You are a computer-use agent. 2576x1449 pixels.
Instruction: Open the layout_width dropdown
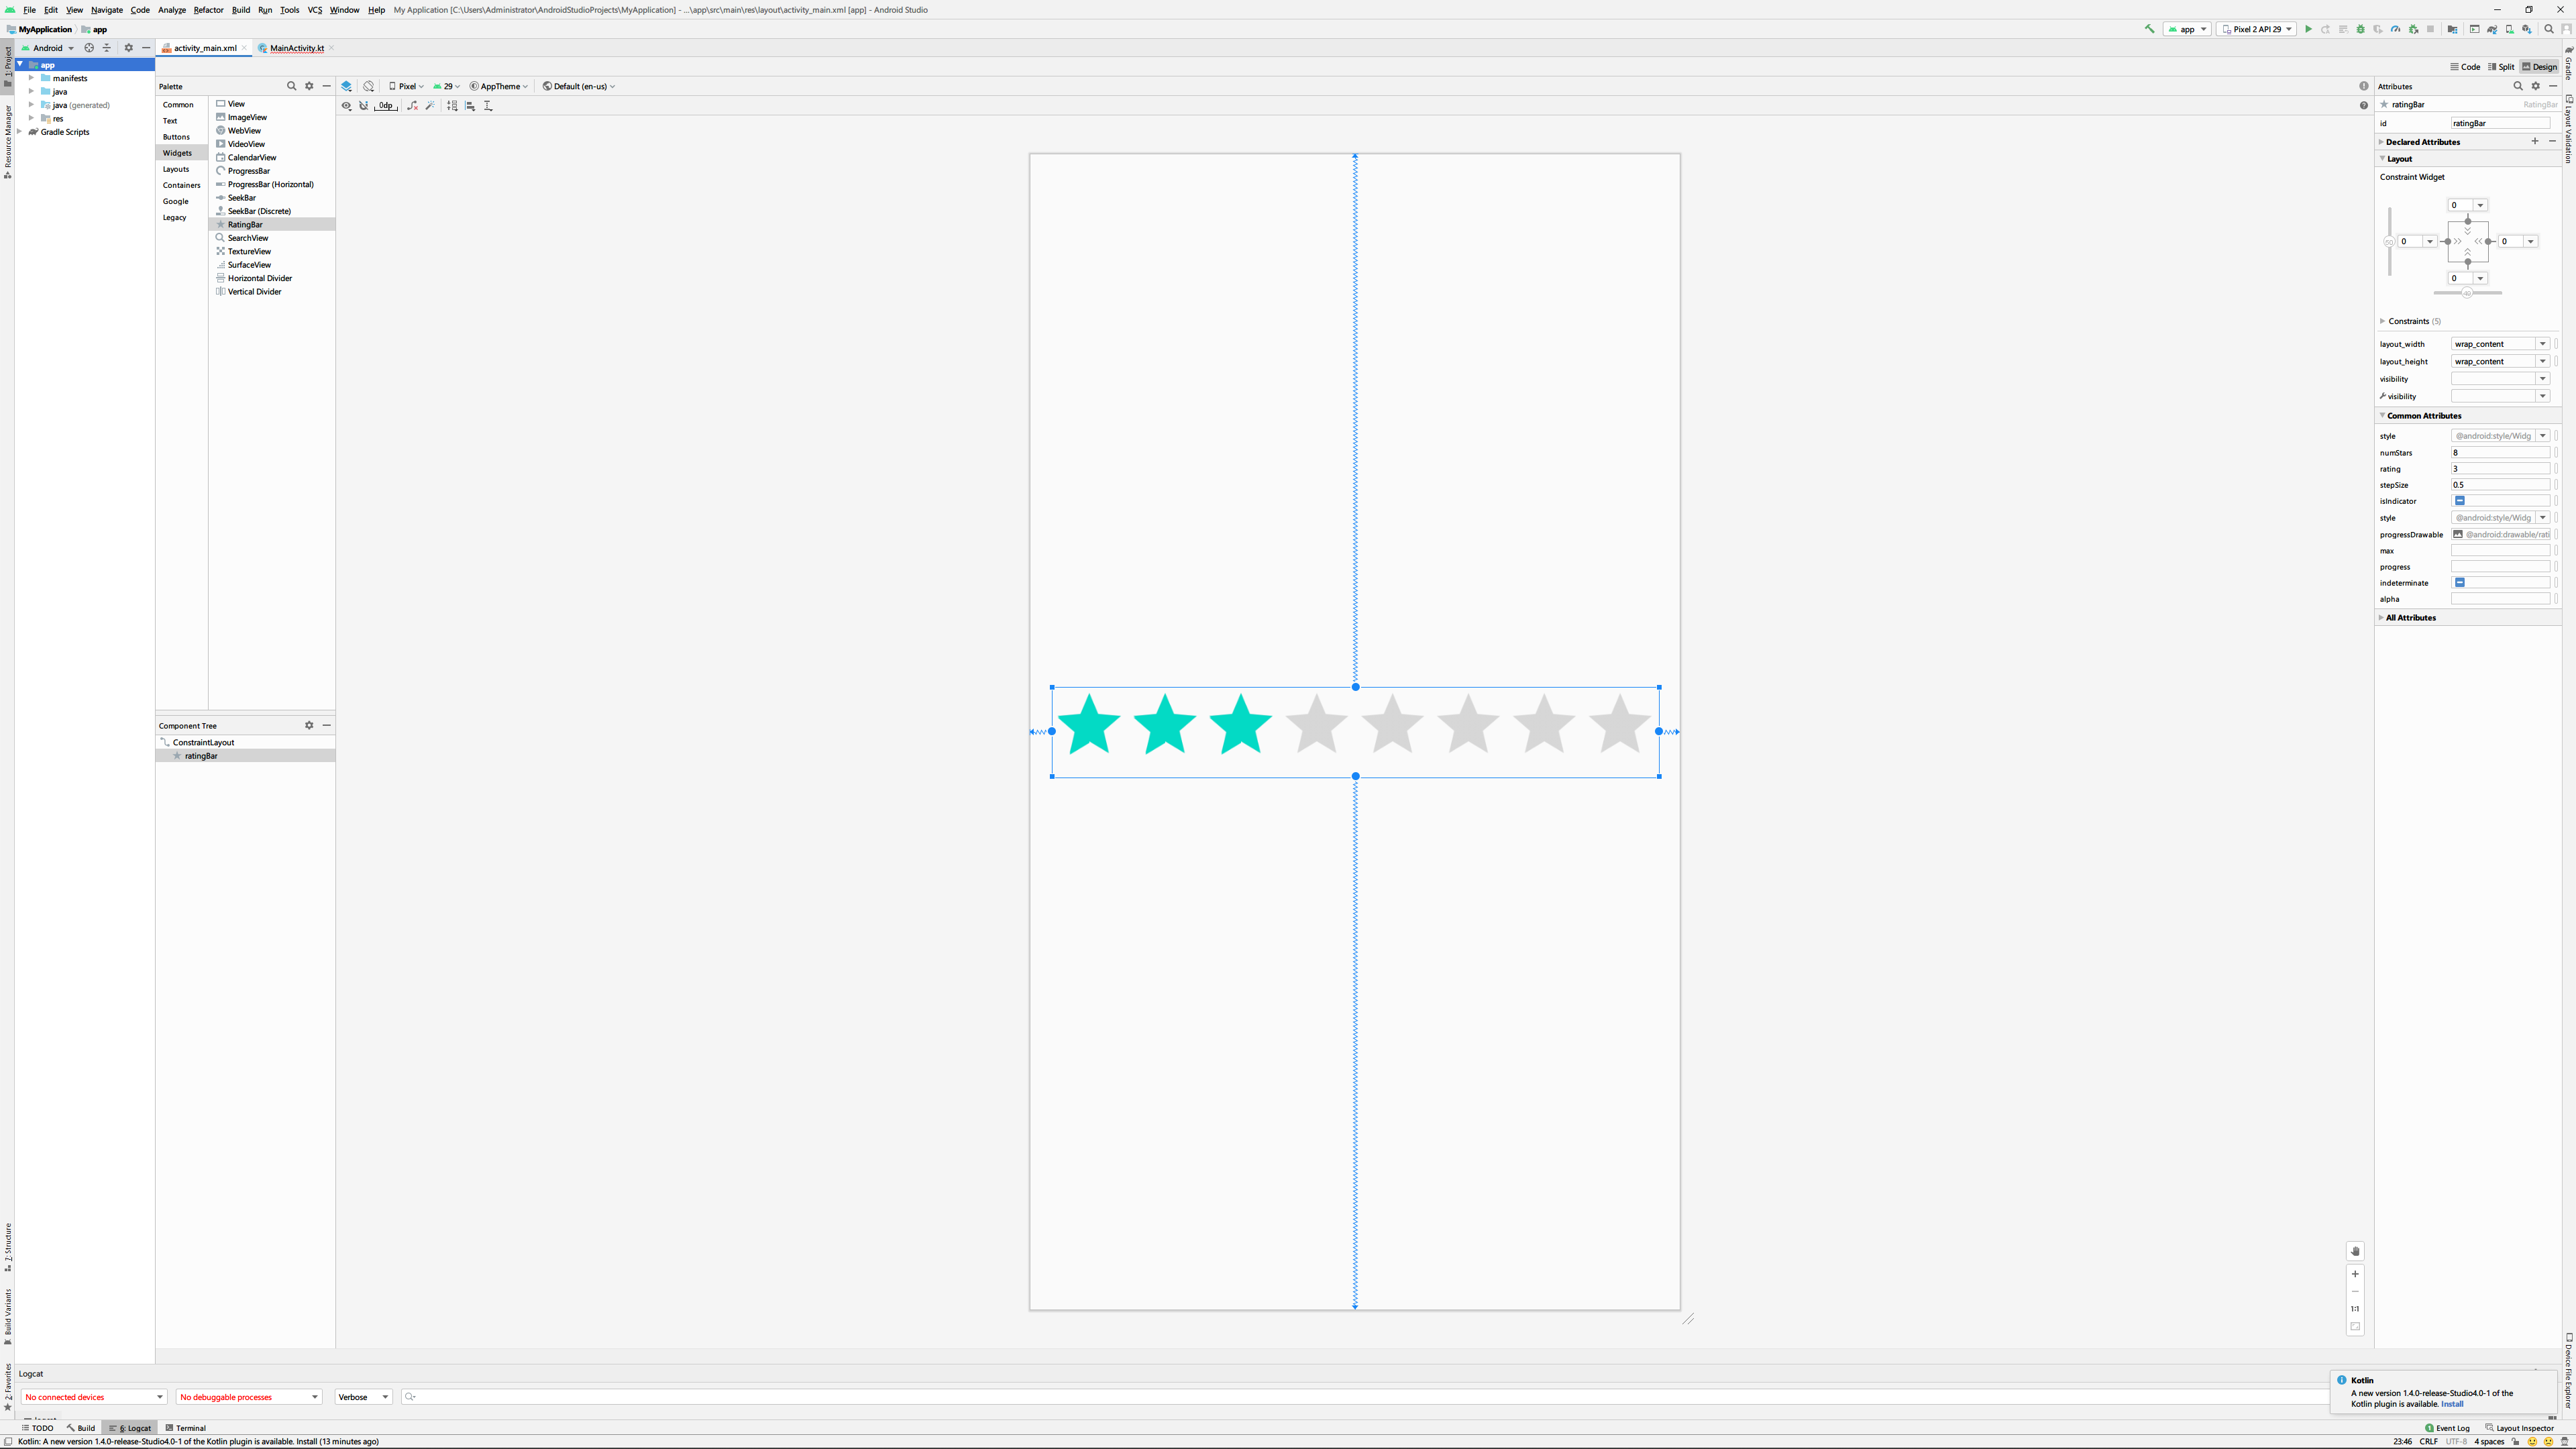(x=2542, y=344)
